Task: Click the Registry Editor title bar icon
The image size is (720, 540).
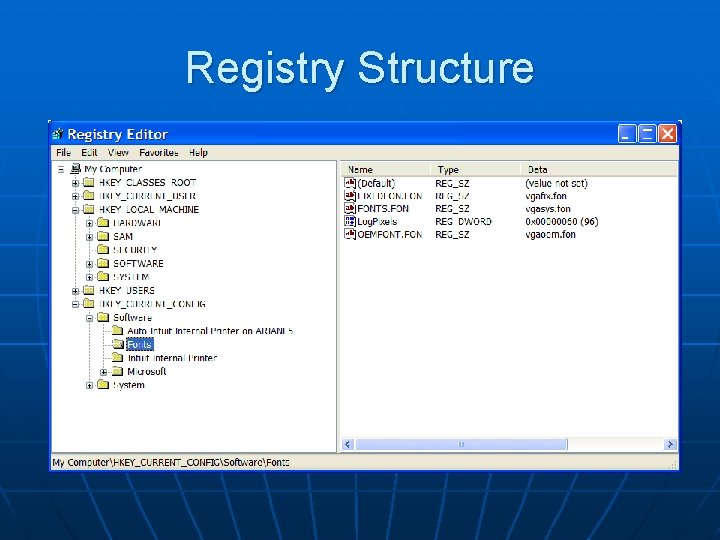Action: point(58,134)
